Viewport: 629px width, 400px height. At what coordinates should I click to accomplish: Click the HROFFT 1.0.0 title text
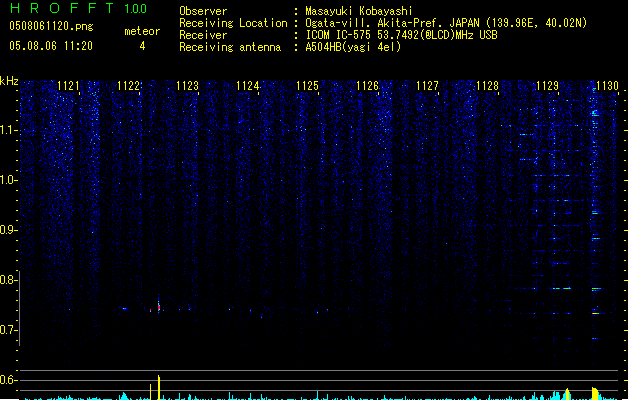78,8
